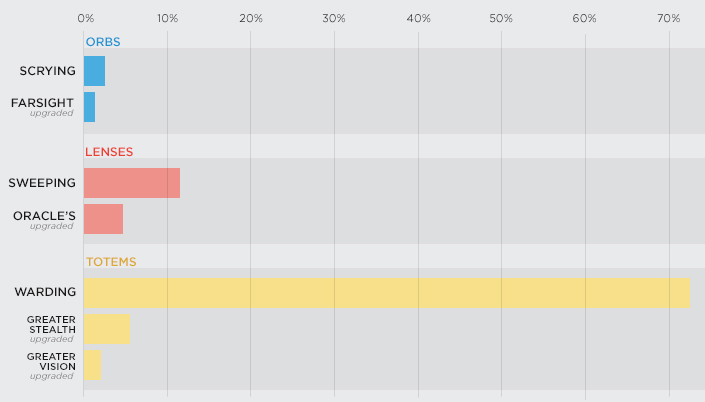The height and width of the screenshot is (402, 705).
Task: Click the SWEEPING row label
Action: point(42,183)
